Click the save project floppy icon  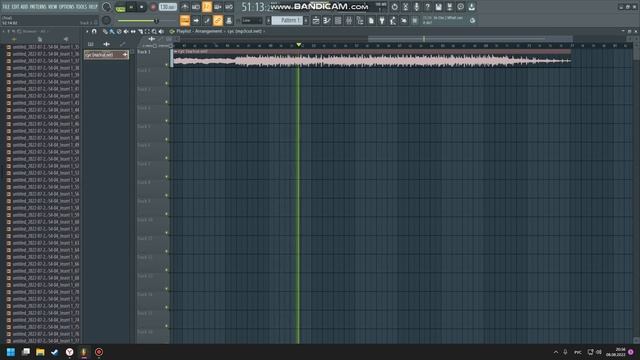point(438,7)
